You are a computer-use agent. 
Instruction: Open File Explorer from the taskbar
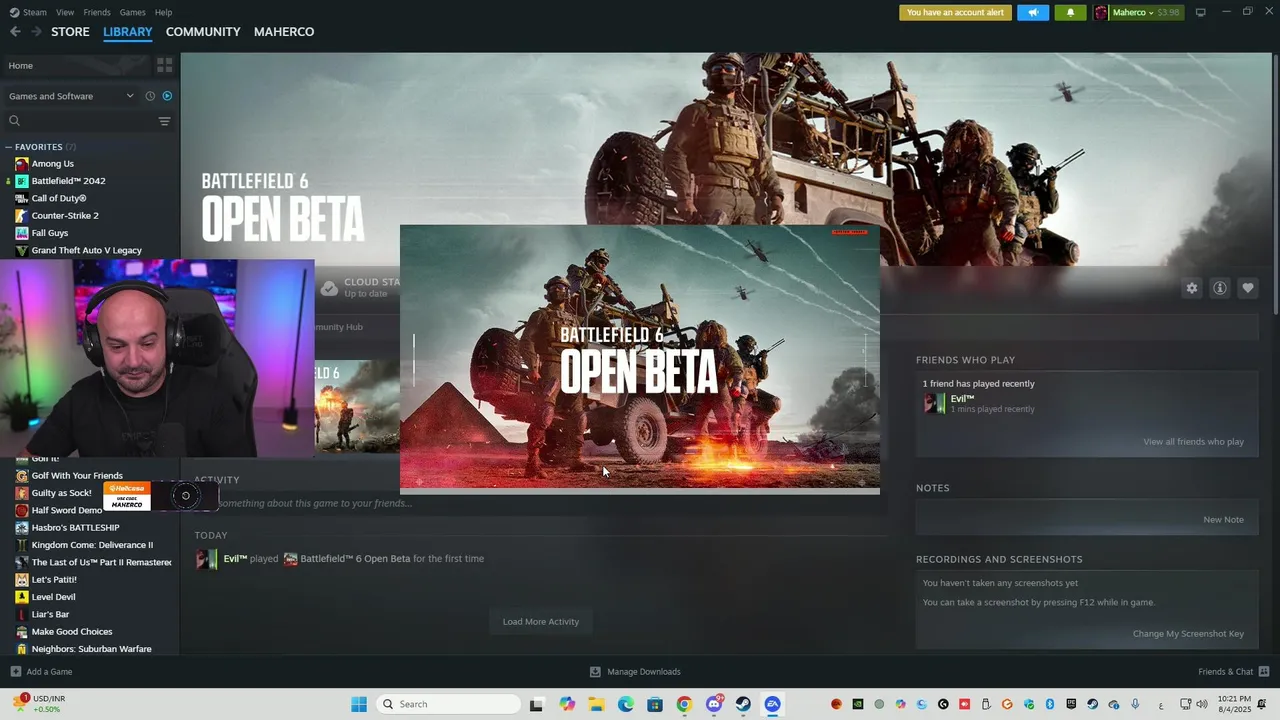[597, 704]
